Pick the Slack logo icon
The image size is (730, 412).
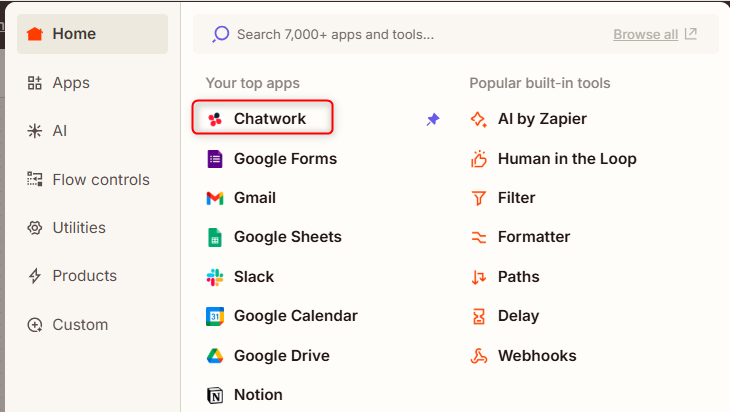(215, 277)
